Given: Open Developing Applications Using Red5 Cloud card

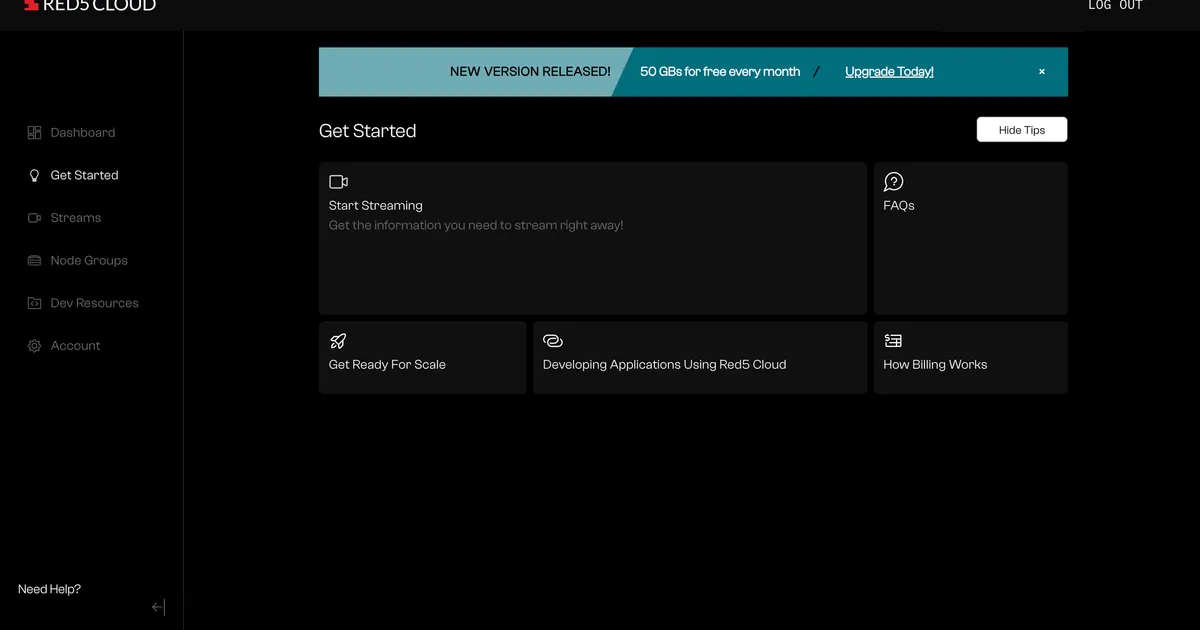Looking at the screenshot, I should point(699,357).
